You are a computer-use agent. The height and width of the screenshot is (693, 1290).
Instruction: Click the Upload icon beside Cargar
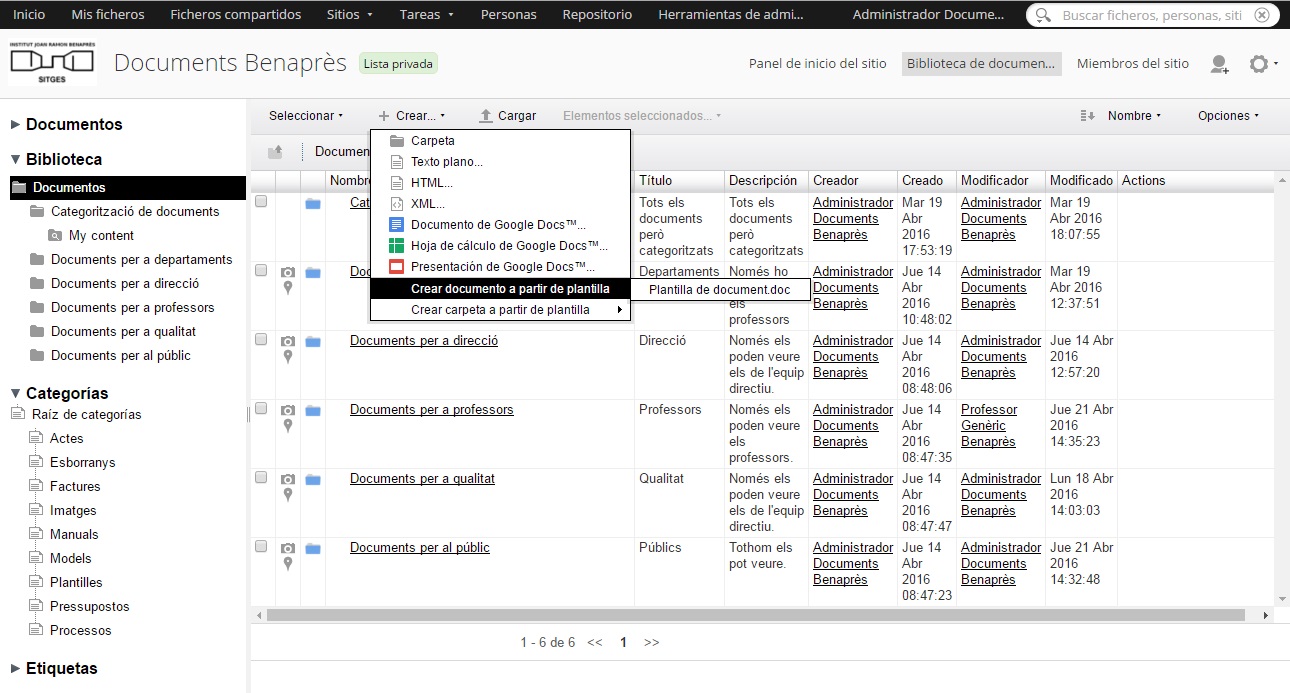(x=486, y=116)
